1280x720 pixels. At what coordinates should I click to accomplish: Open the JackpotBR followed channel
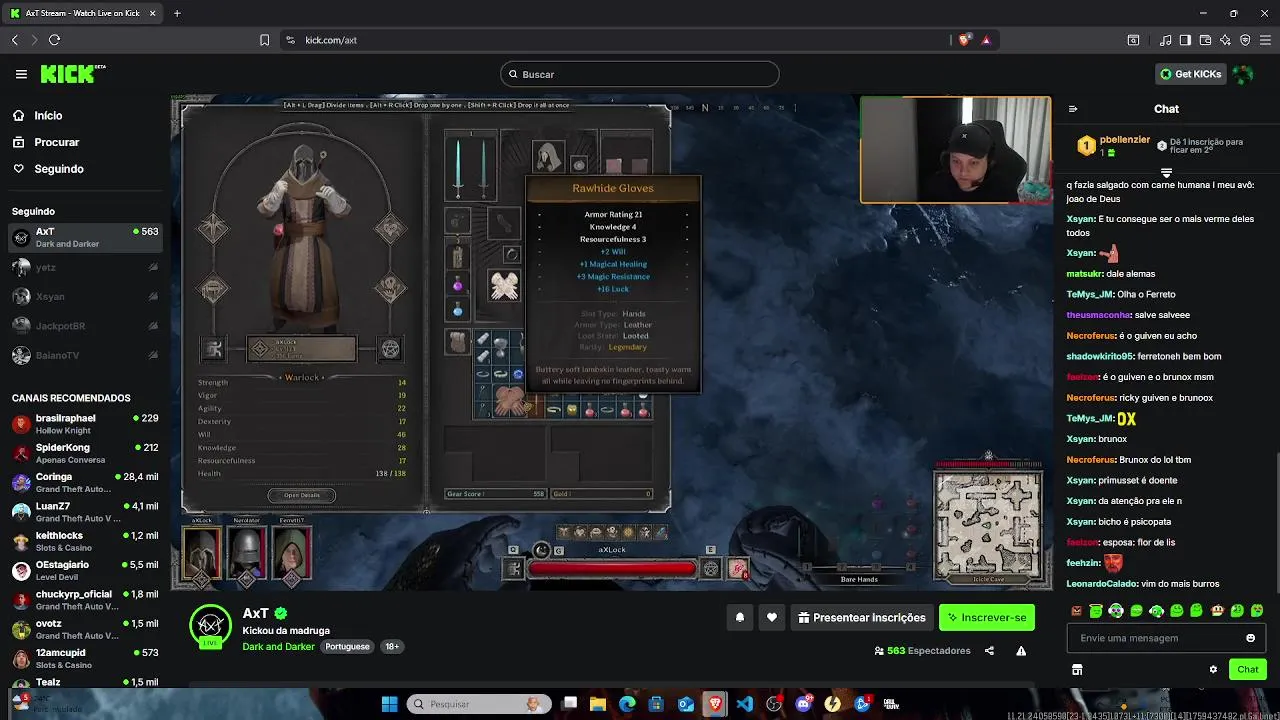pyautogui.click(x=85, y=326)
